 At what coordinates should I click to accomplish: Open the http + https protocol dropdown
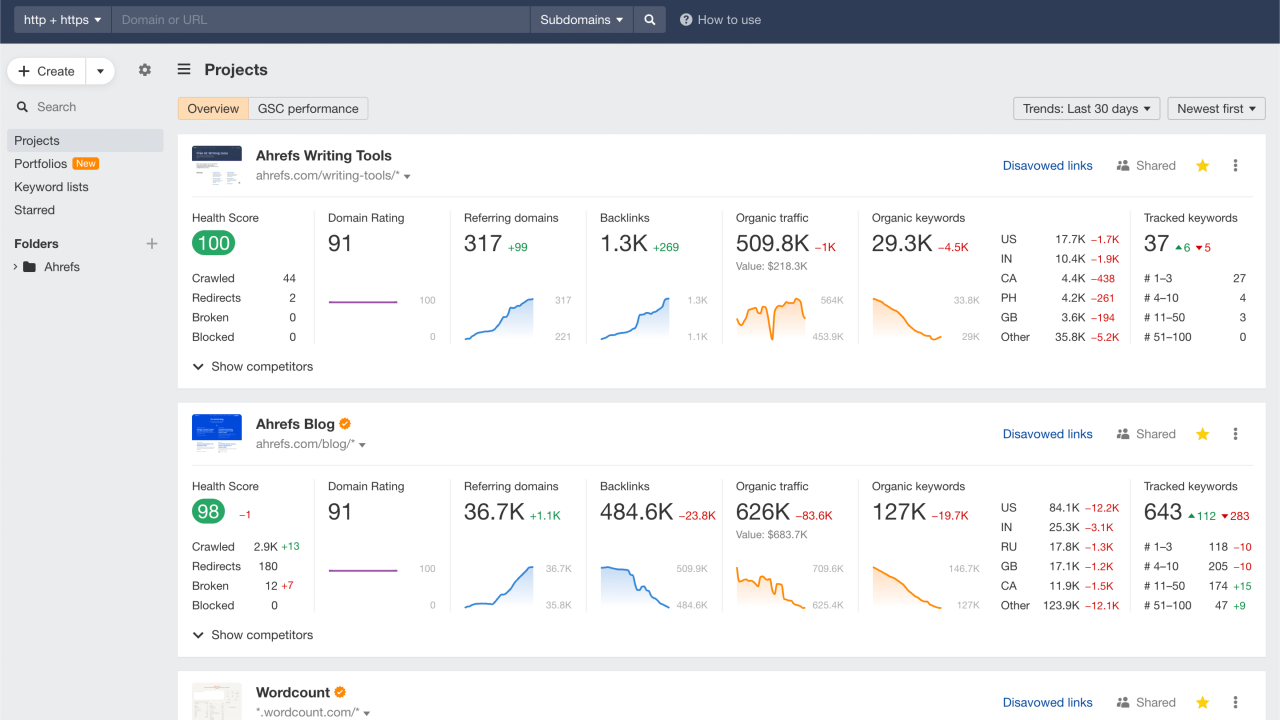(x=61, y=19)
